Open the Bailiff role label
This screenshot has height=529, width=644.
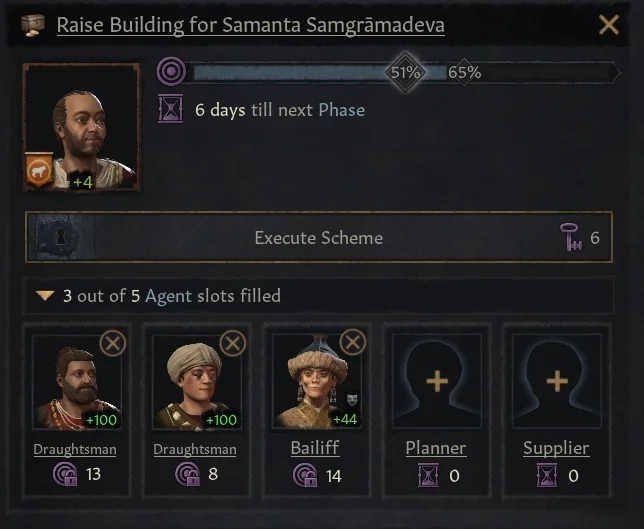(x=315, y=448)
